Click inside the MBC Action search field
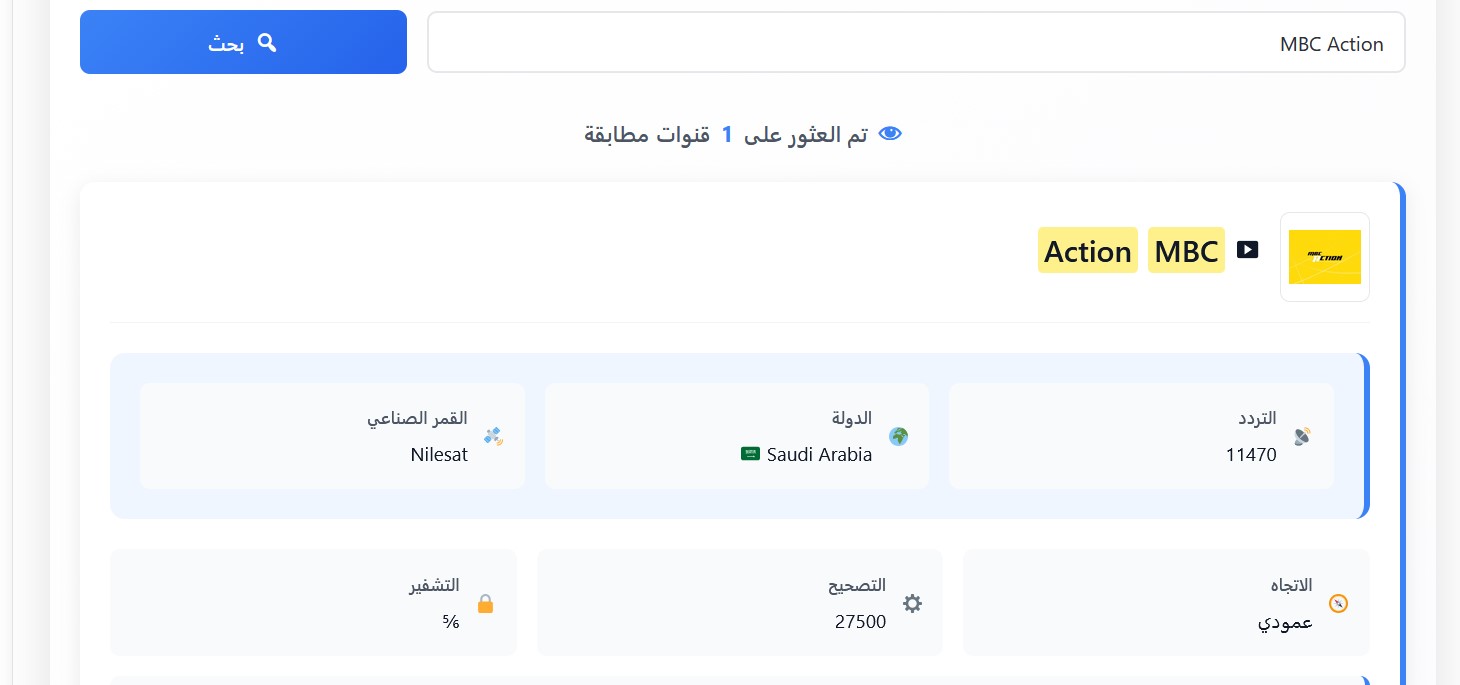The width and height of the screenshot is (1460, 685). click(x=916, y=42)
